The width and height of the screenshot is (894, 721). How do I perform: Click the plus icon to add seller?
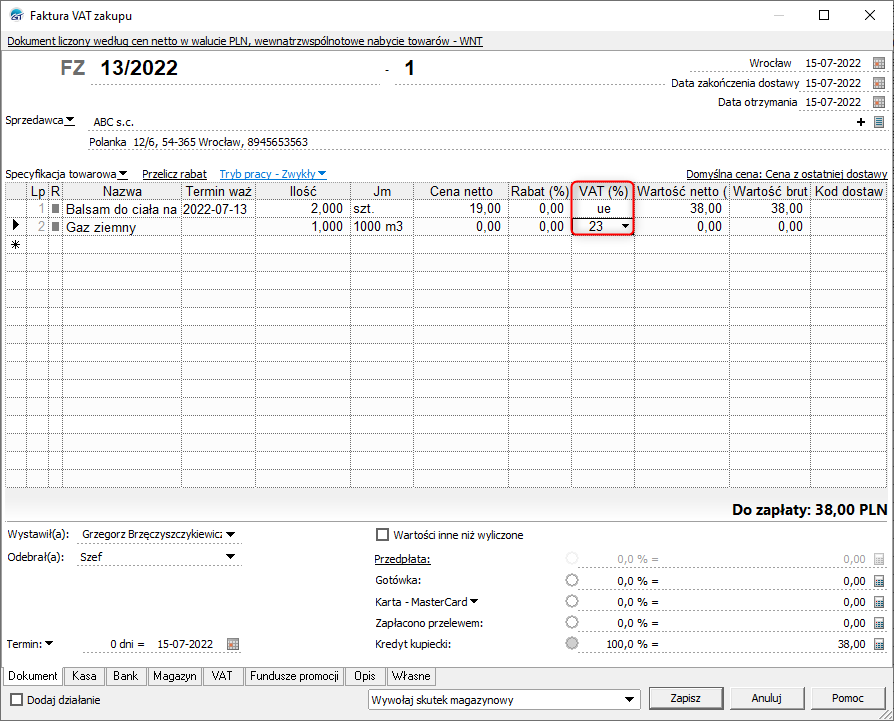coord(862,122)
